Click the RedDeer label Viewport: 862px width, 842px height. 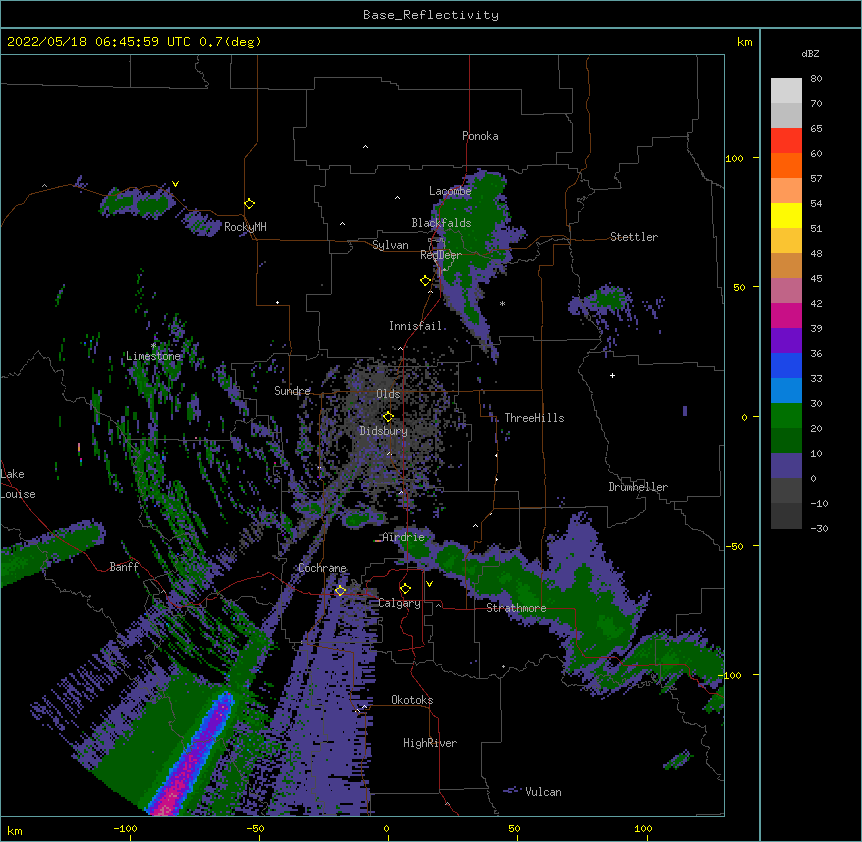[441, 255]
